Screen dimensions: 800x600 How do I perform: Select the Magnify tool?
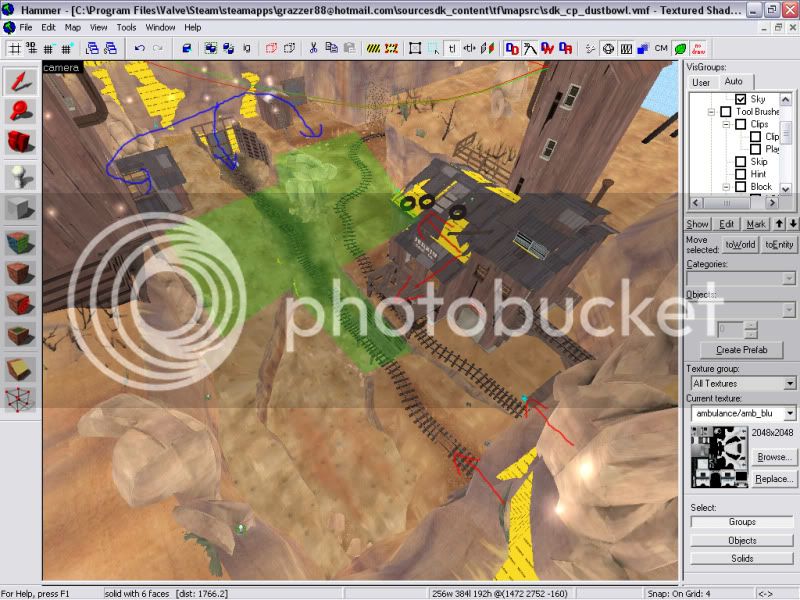20,111
